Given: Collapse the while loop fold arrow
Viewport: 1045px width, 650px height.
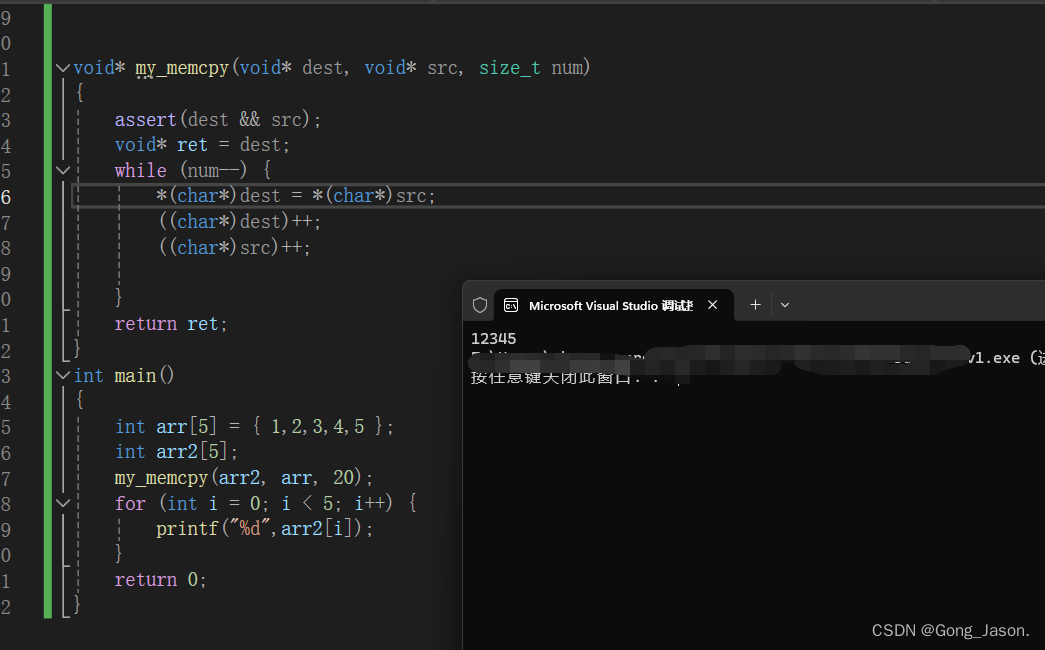Looking at the screenshot, I should [62, 169].
